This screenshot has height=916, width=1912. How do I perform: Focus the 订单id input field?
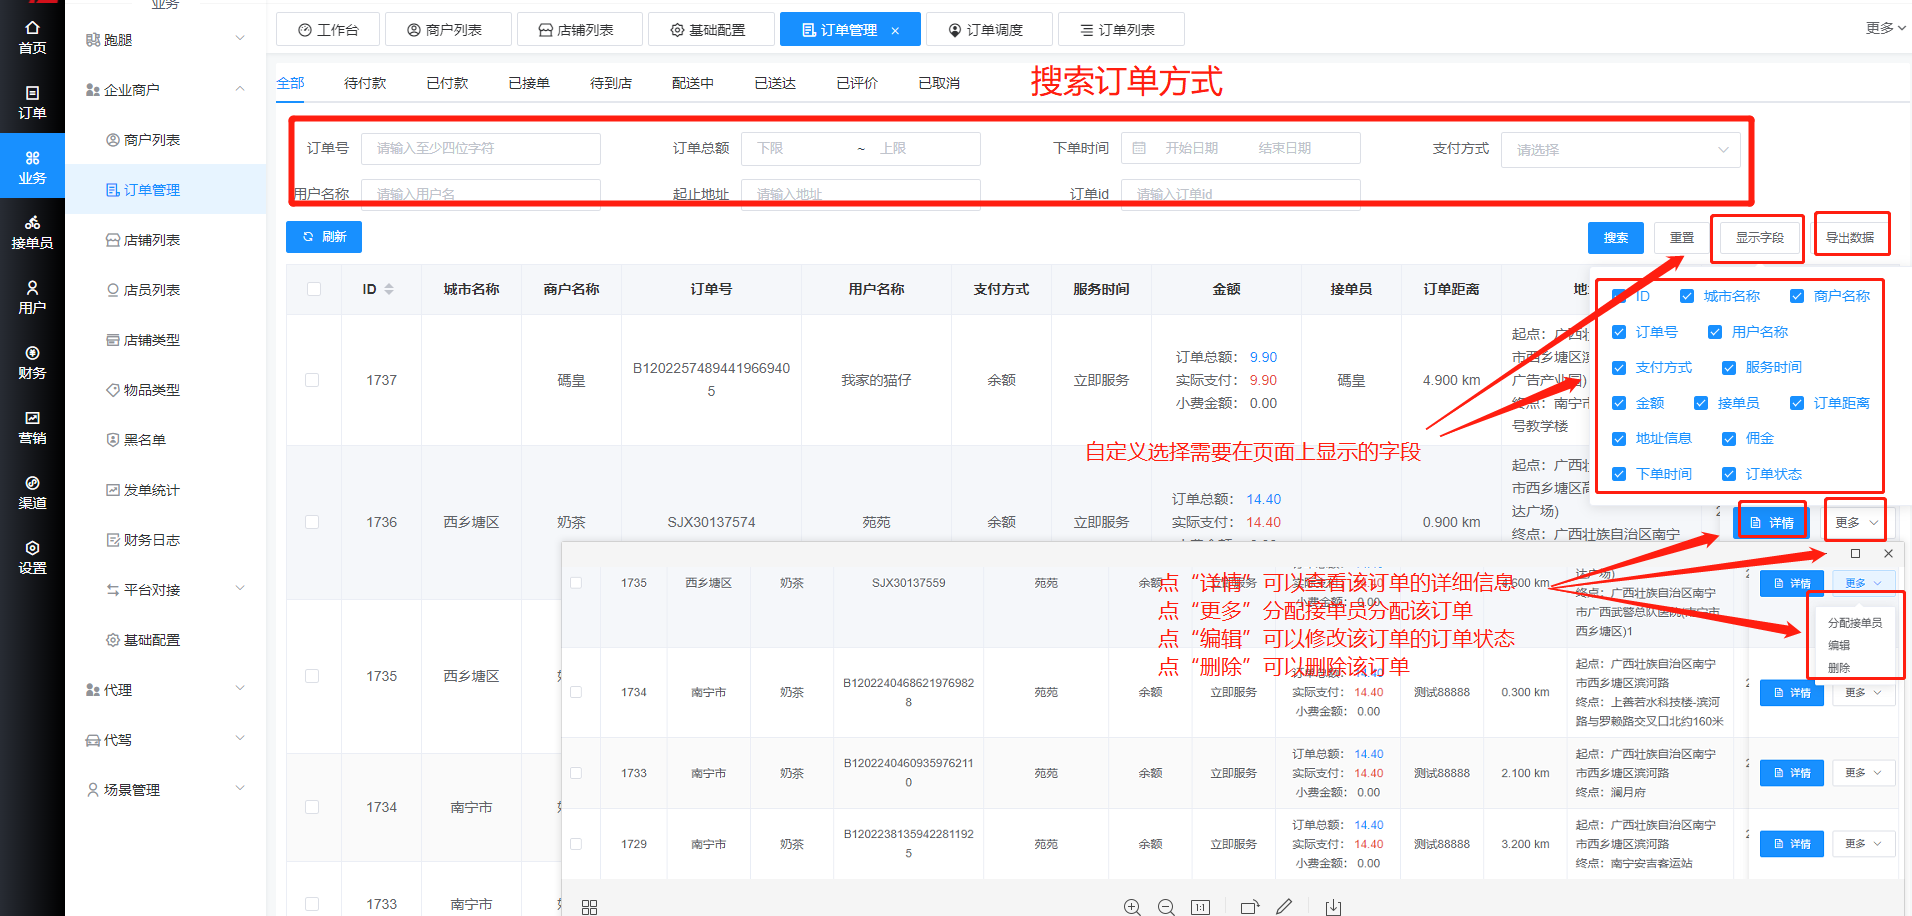tap(1240, 194)
